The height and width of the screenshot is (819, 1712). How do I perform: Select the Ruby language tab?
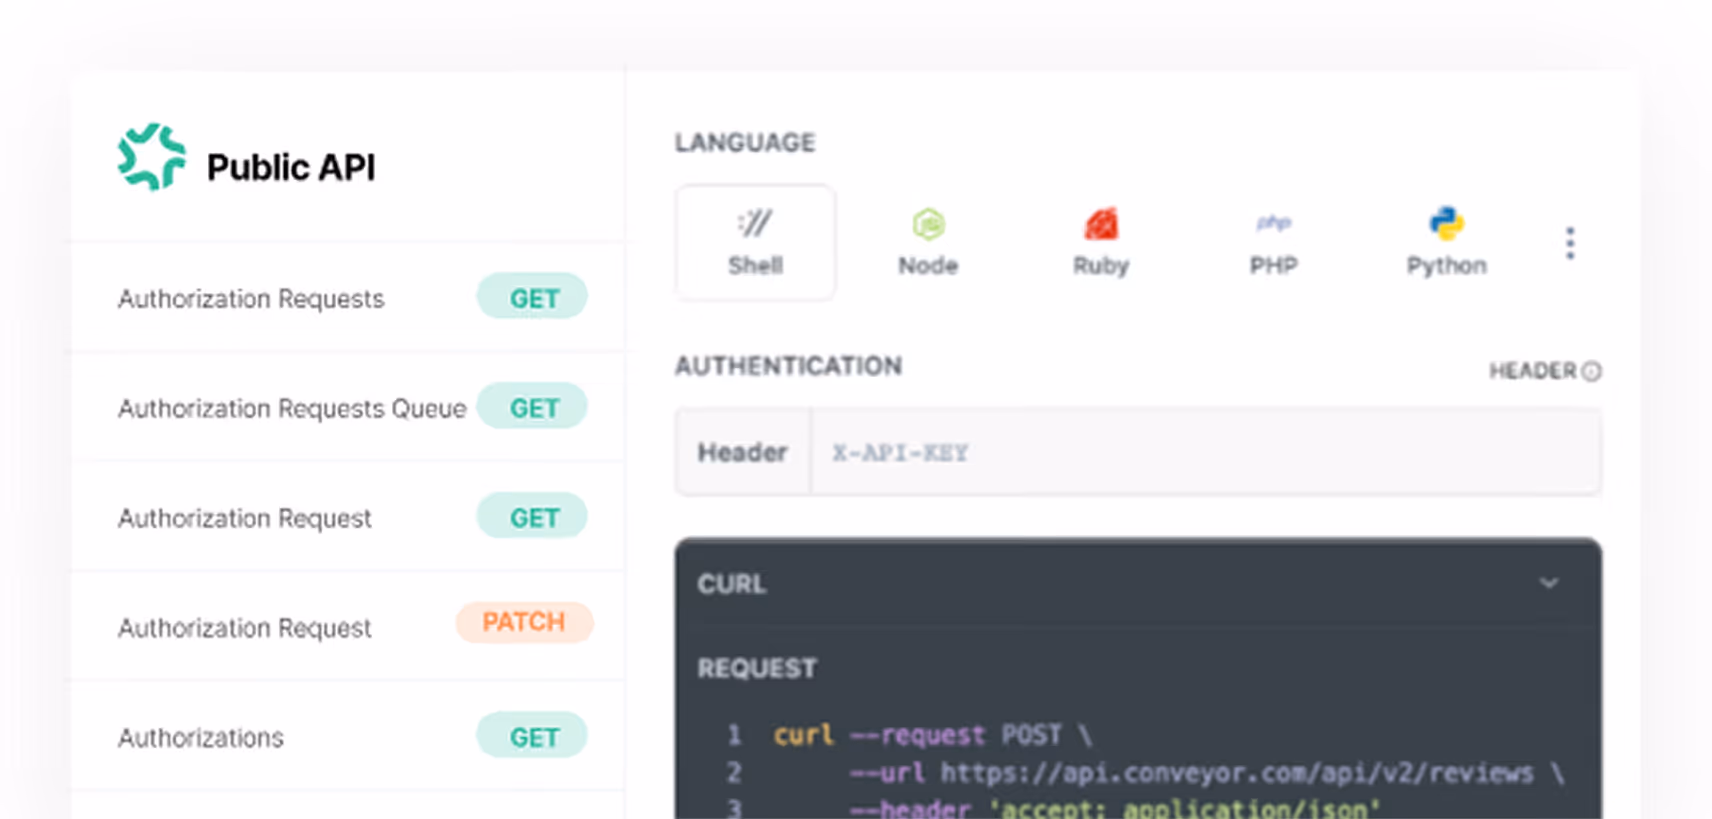click(x=1101, y=242)
